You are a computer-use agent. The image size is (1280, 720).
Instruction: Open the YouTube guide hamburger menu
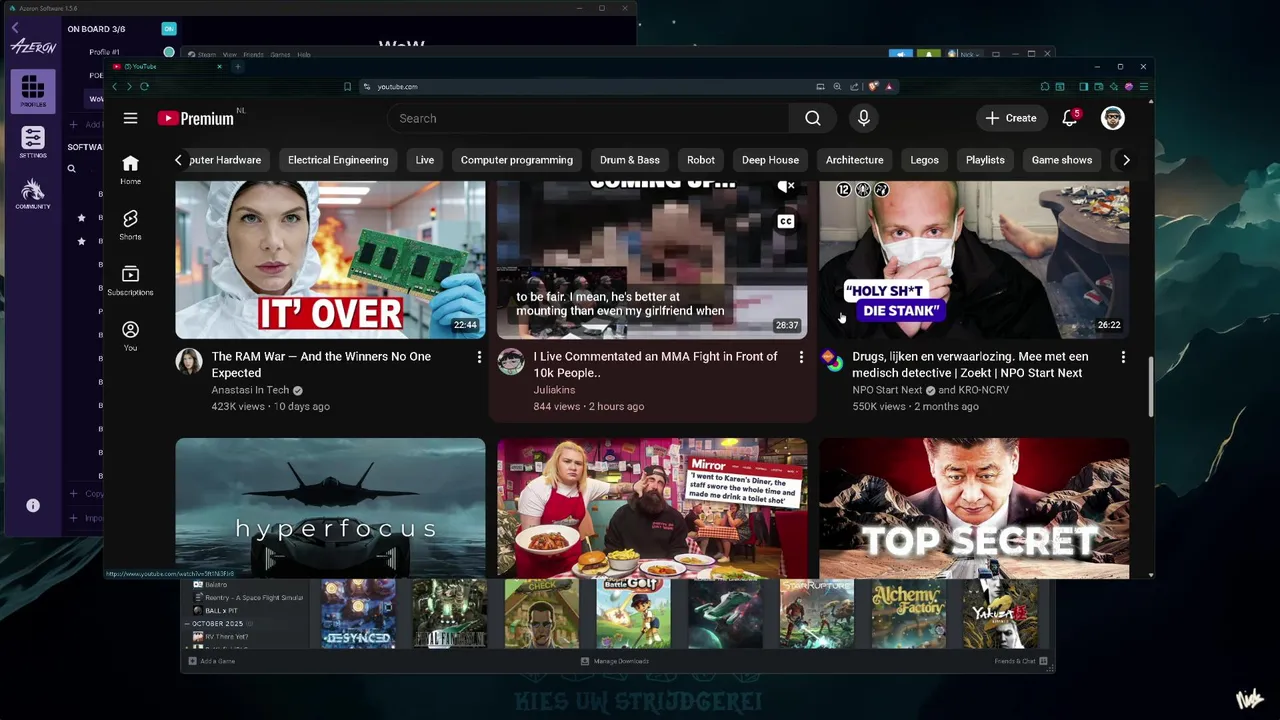[x=130, y=118]
